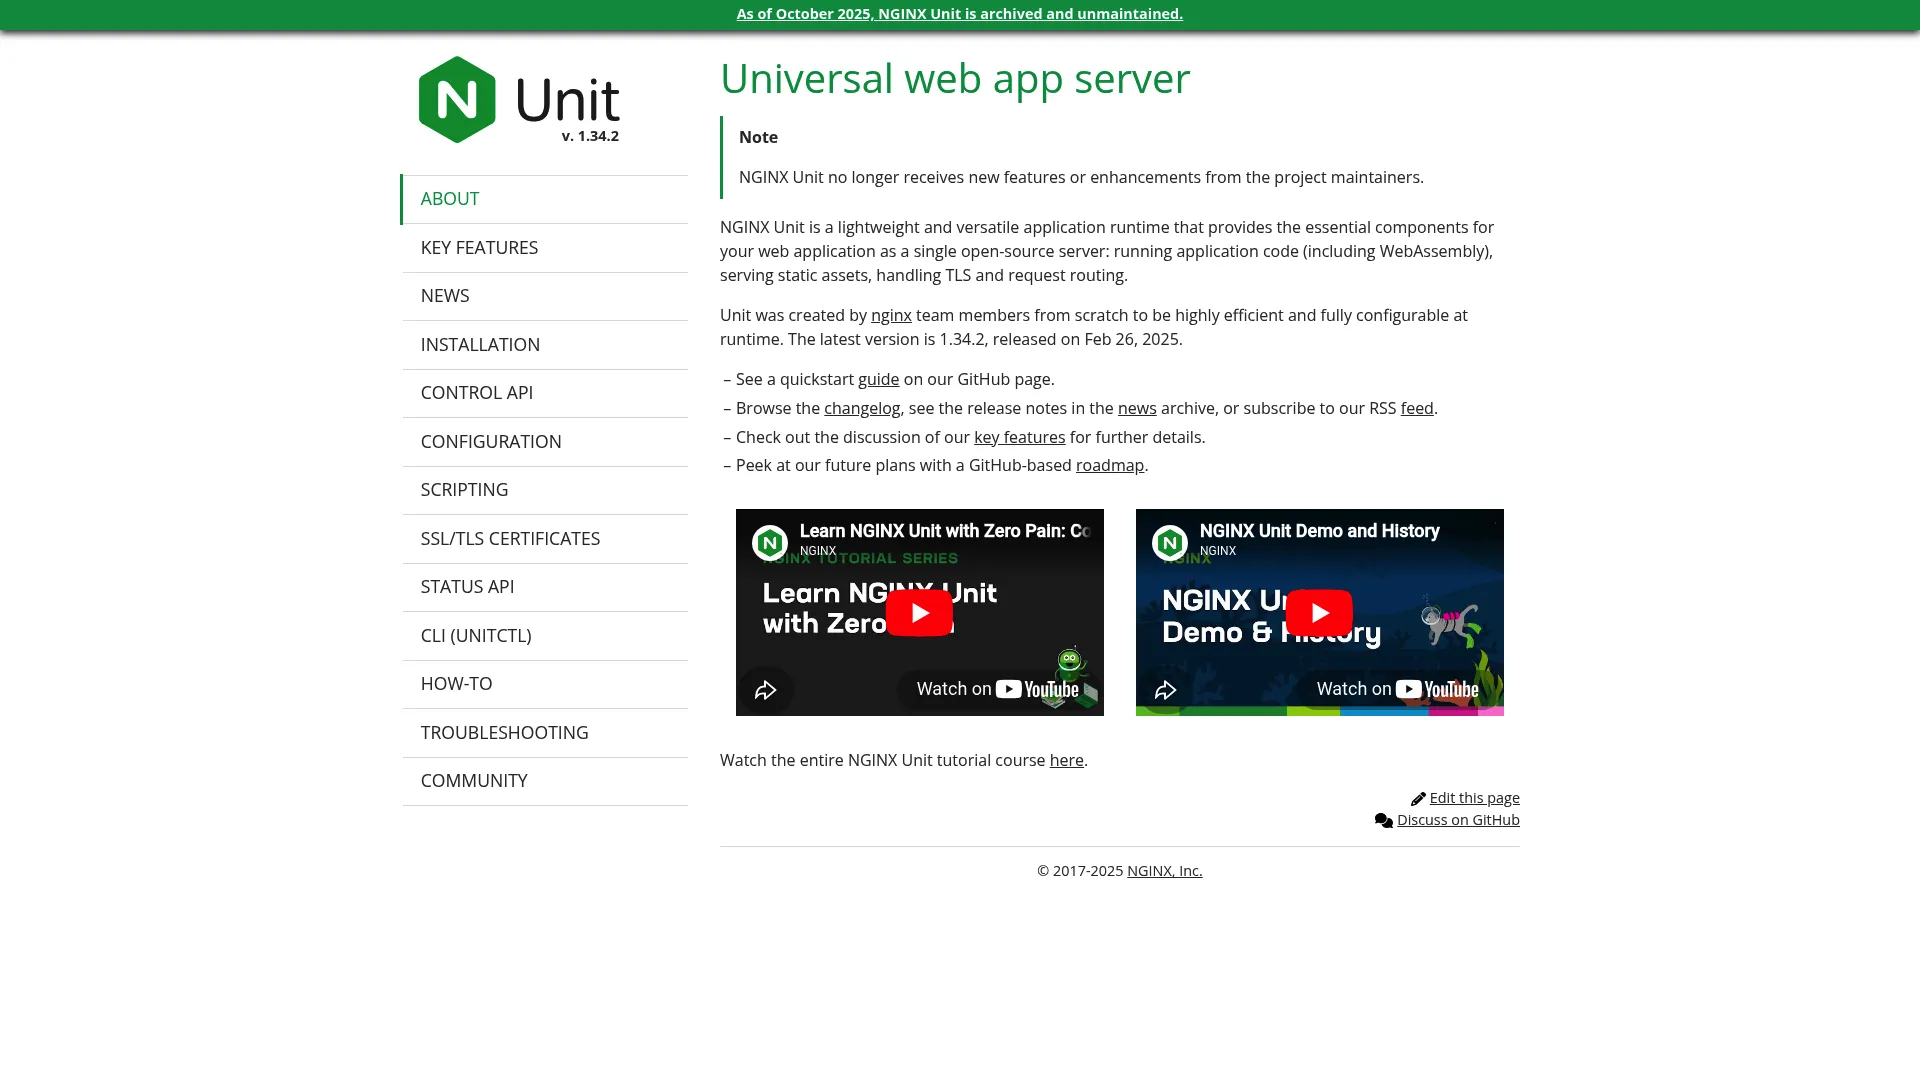Viewport: 1920px width, 1080px height.
Task: Open SSL/TLS Certificates page
Action: [x=545, y=539]
